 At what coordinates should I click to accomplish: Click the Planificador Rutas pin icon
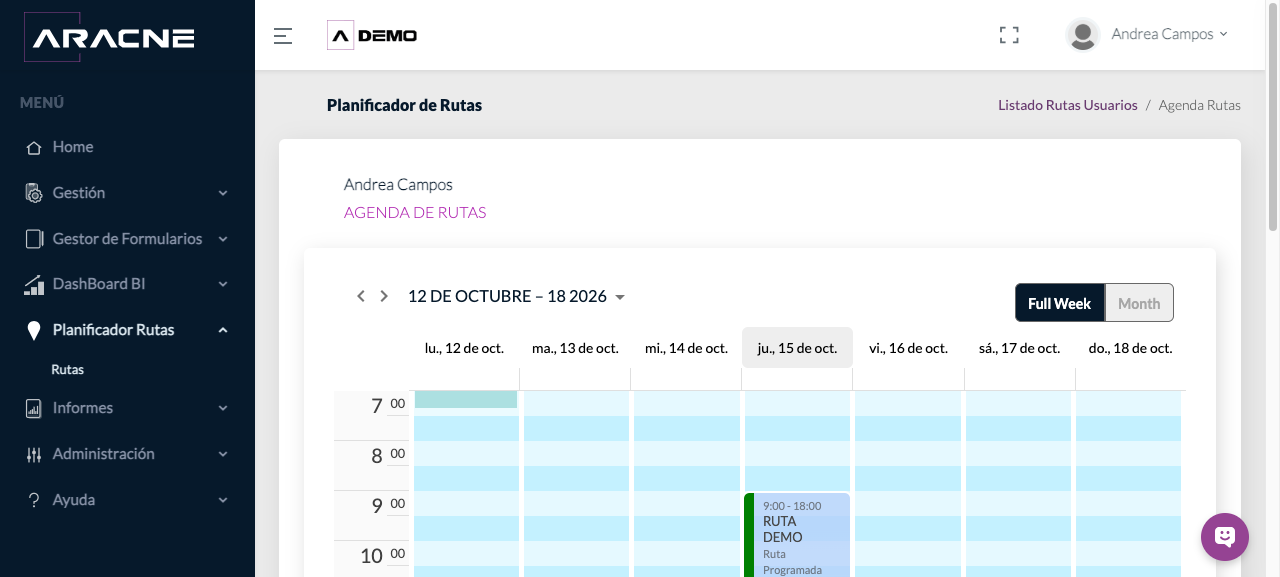33,331
